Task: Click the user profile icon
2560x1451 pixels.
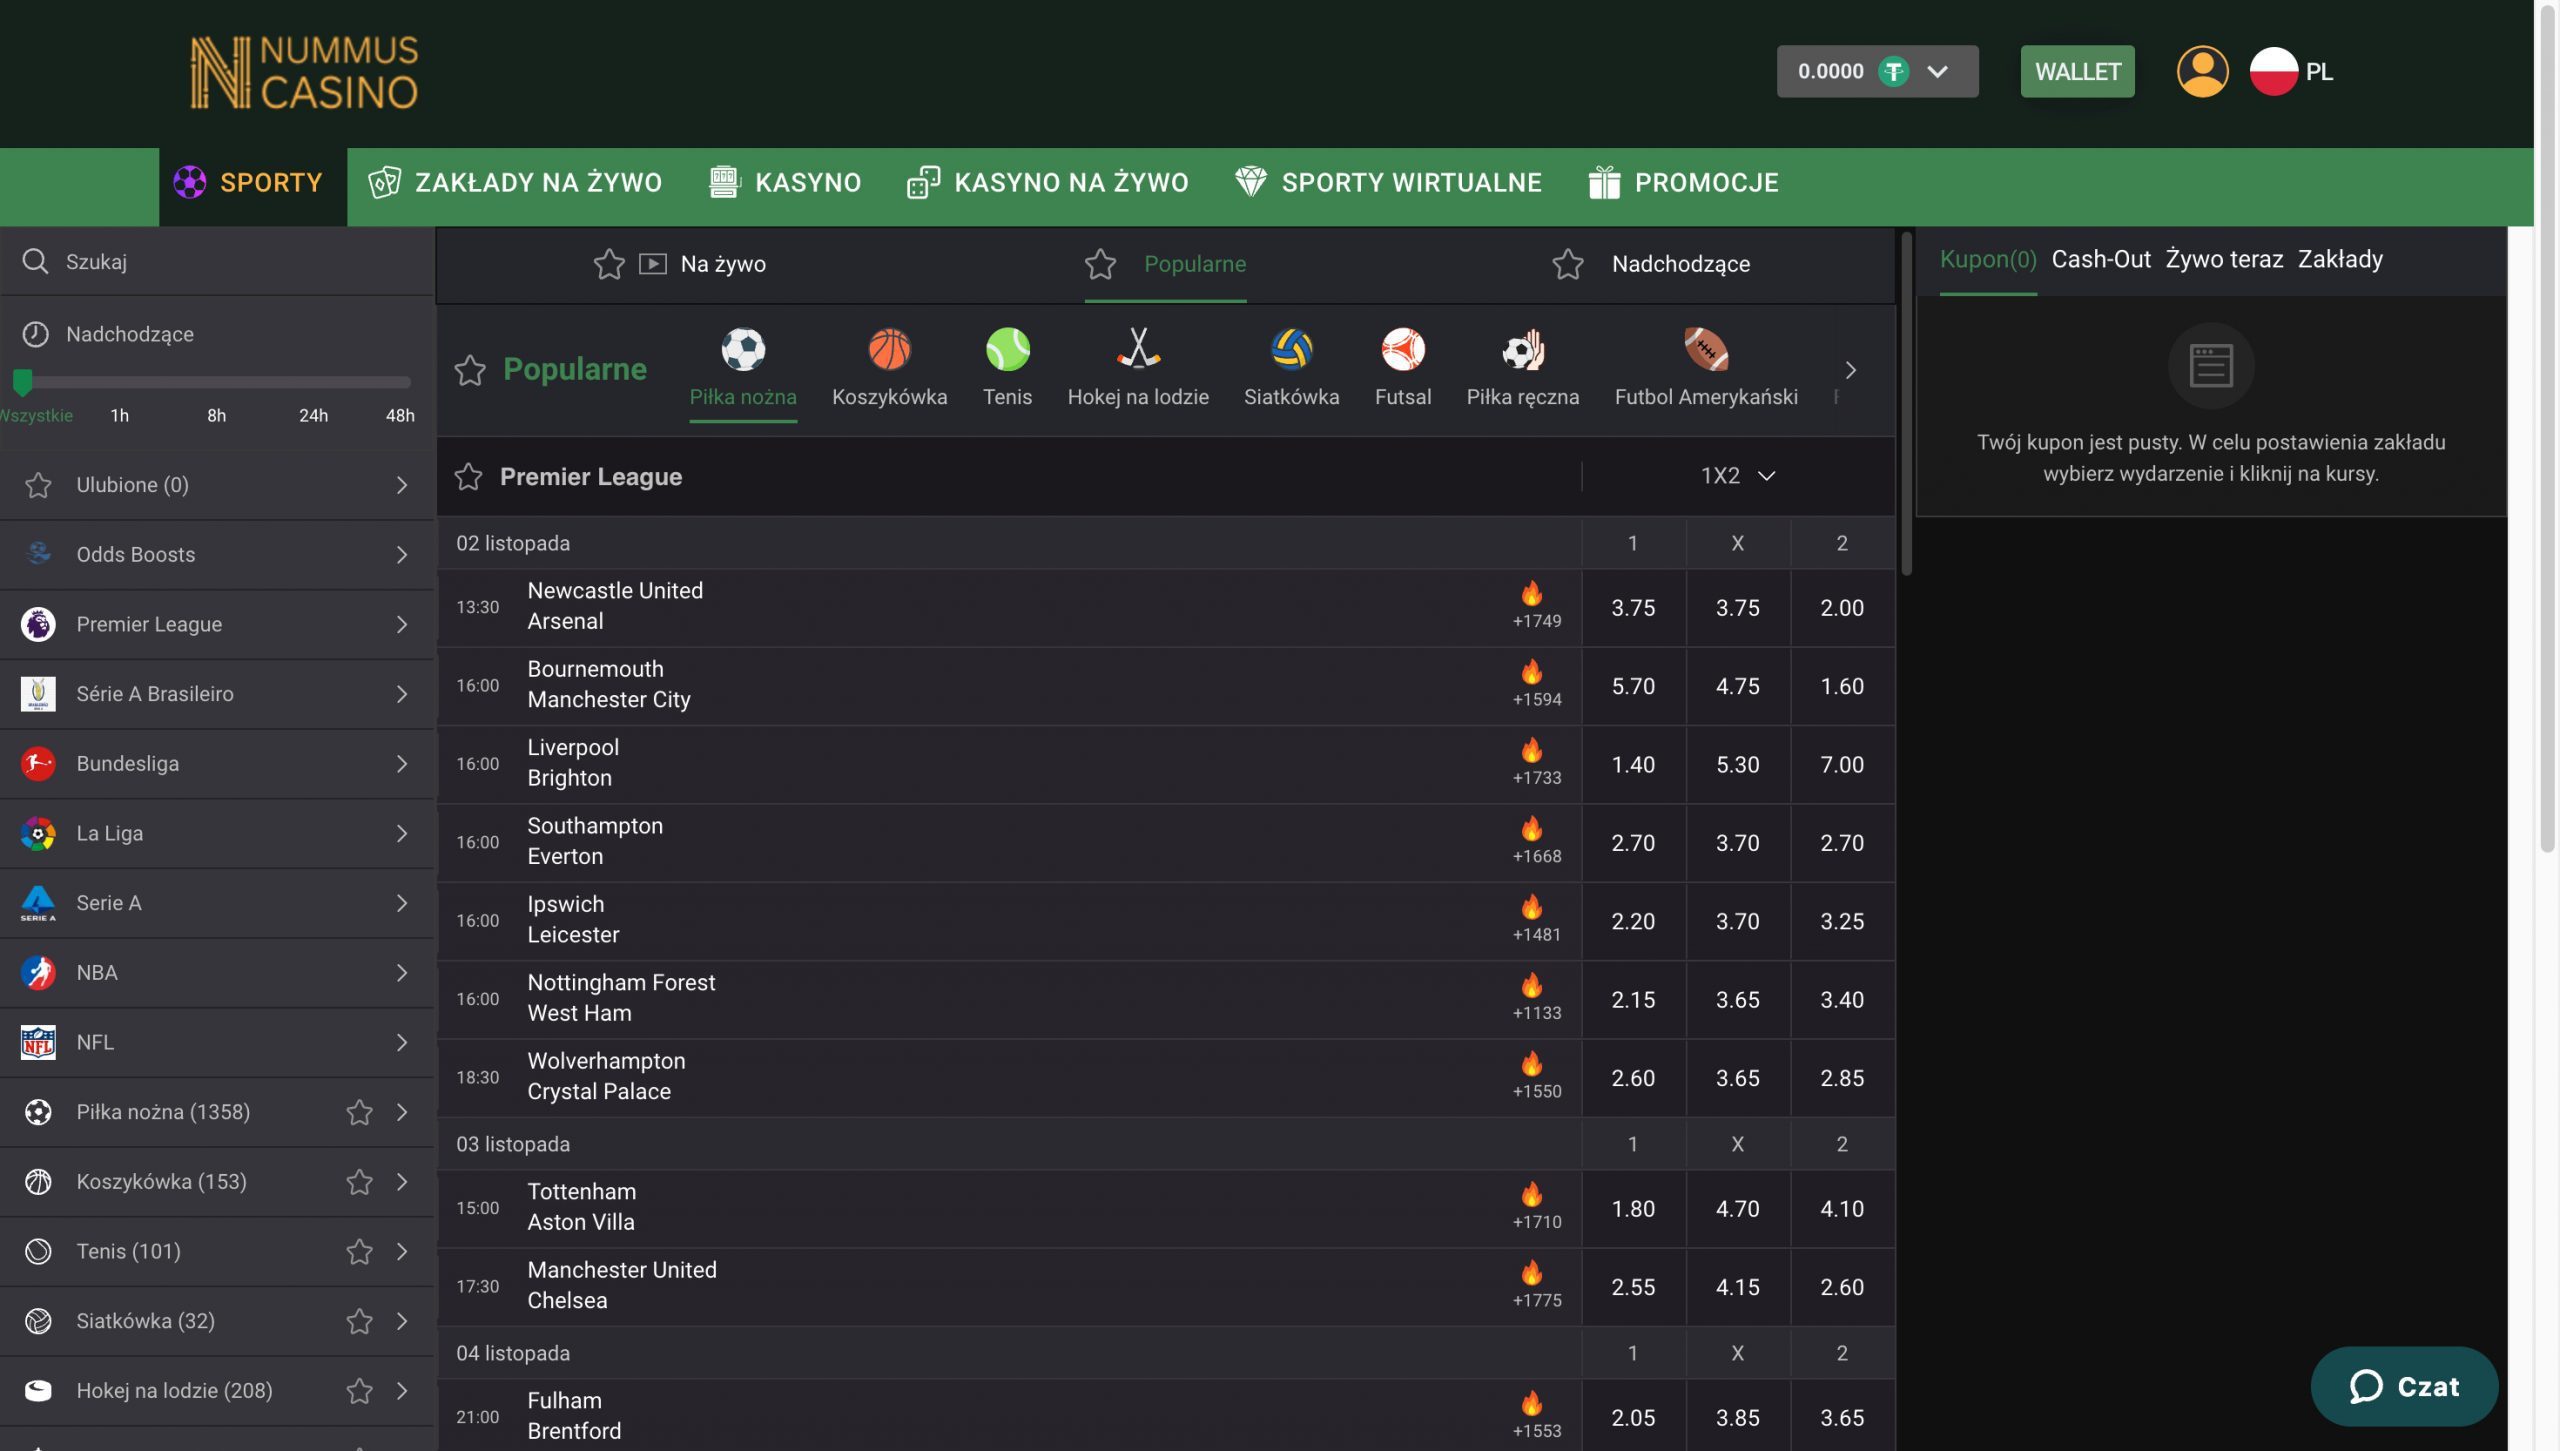Action: click(2201, 70)
